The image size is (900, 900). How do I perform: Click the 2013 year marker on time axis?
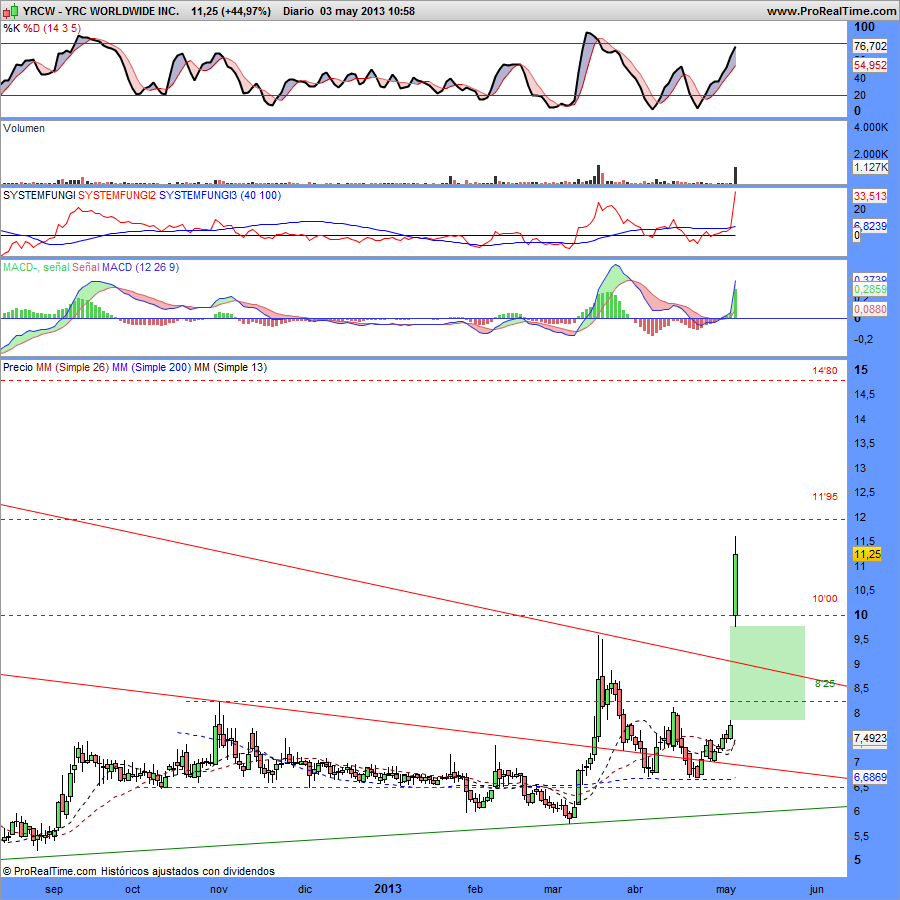click(x=388, y=889)
